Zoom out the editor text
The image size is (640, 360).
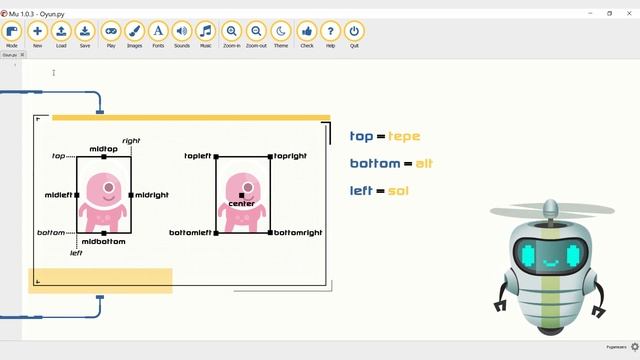[256, 35]
